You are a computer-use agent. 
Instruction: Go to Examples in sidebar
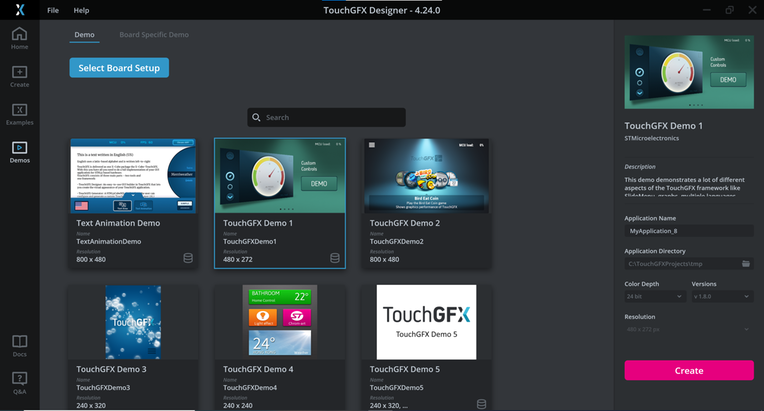tap(19, 114)
